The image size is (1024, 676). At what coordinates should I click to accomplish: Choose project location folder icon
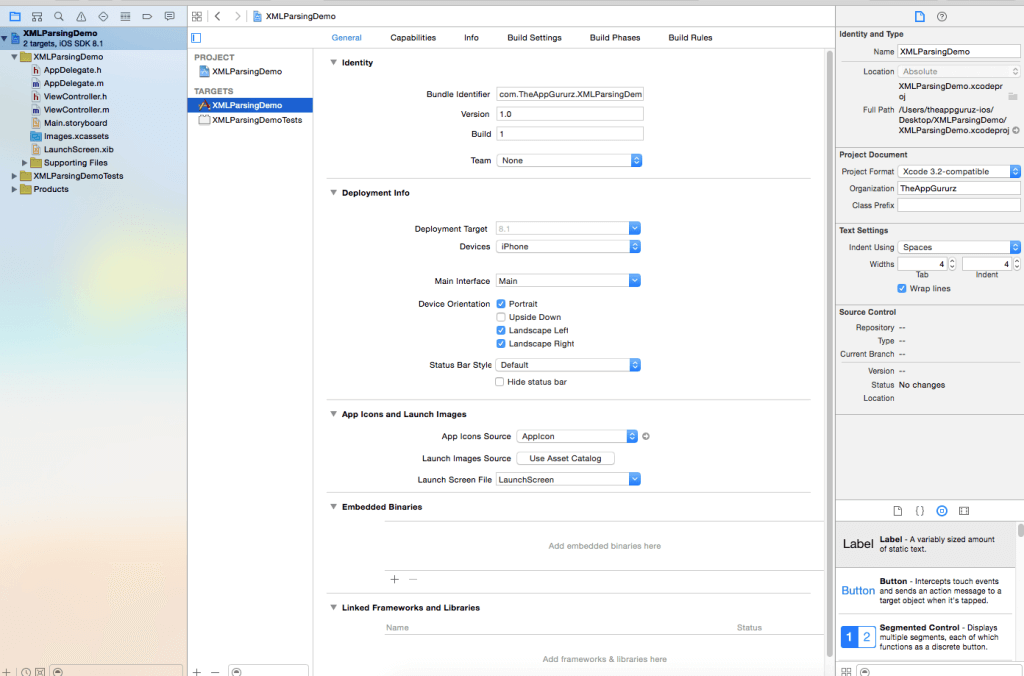(1012, 96)
